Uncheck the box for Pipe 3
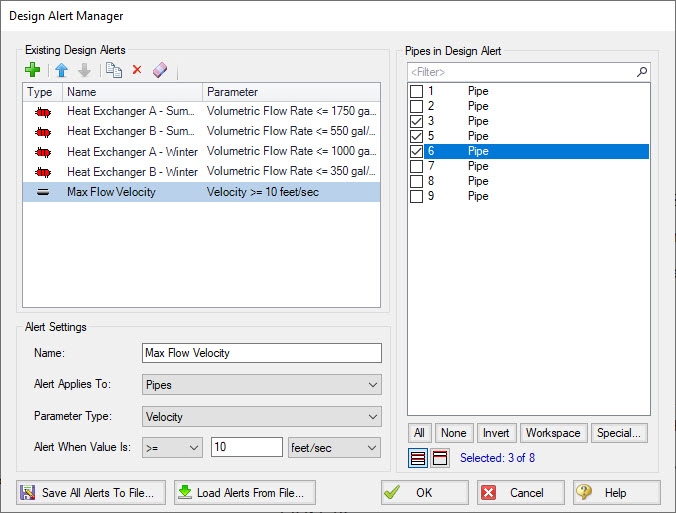This screenshot has height=513, width=676. click(x=416, y=121)
